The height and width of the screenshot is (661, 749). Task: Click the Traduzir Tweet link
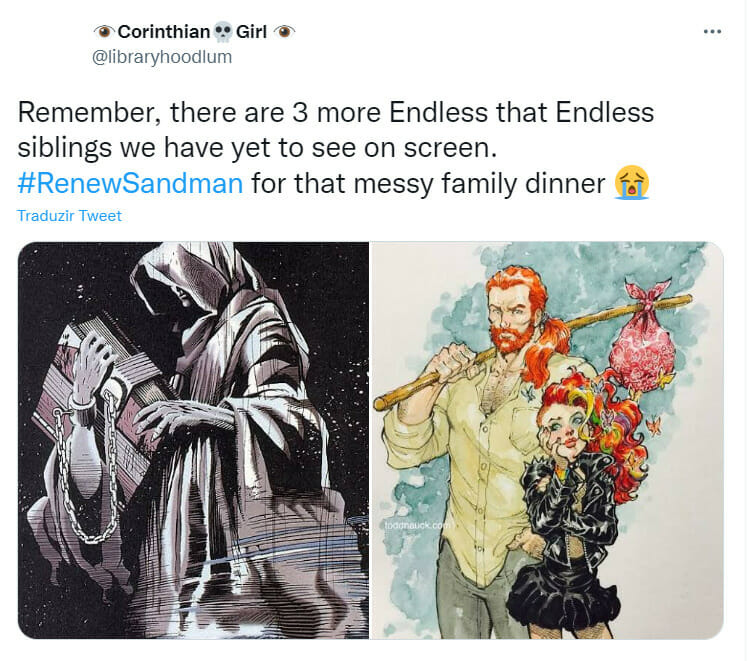click(69, 216)
